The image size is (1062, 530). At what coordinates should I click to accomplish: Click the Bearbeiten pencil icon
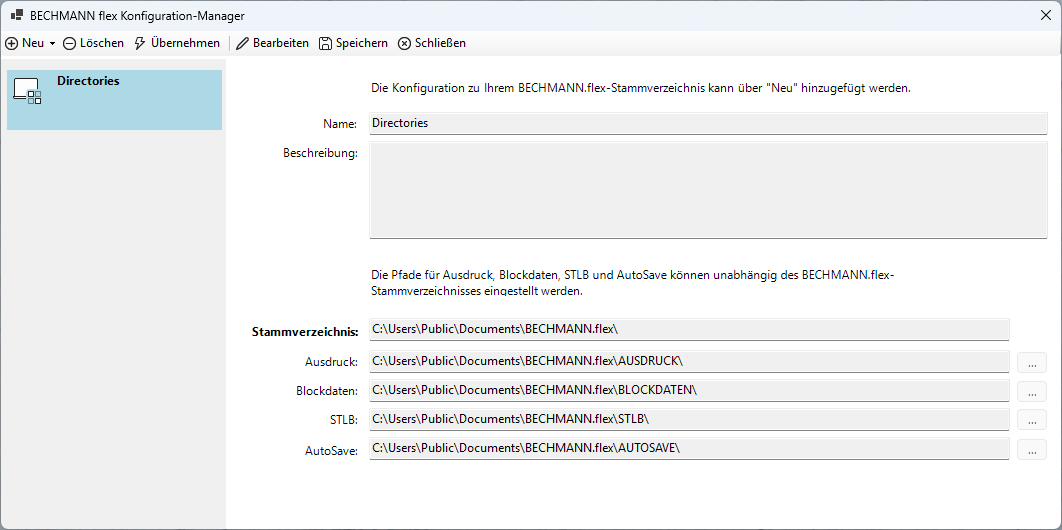pyautogui.click(x=242, y=44)
